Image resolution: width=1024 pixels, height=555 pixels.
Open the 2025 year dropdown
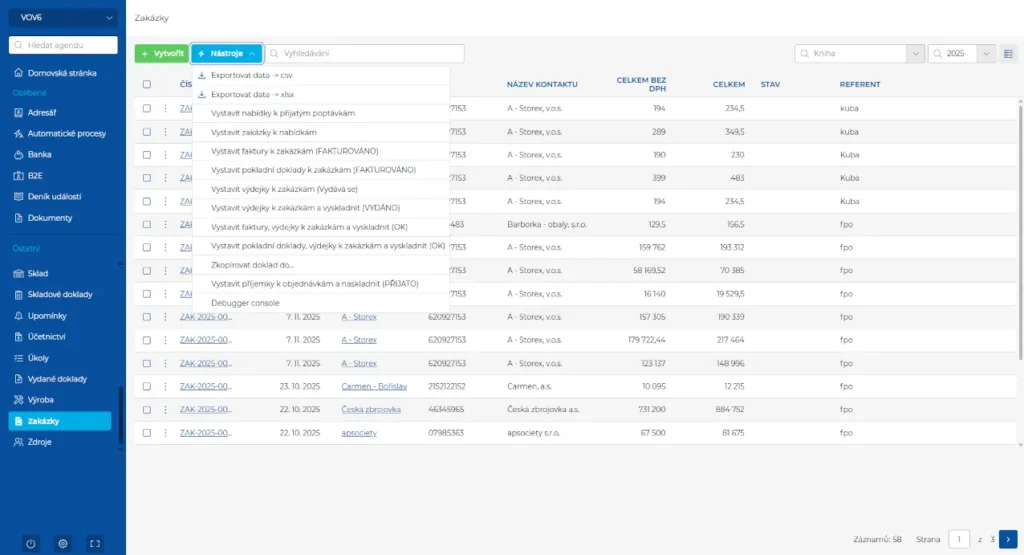(986, 53)
